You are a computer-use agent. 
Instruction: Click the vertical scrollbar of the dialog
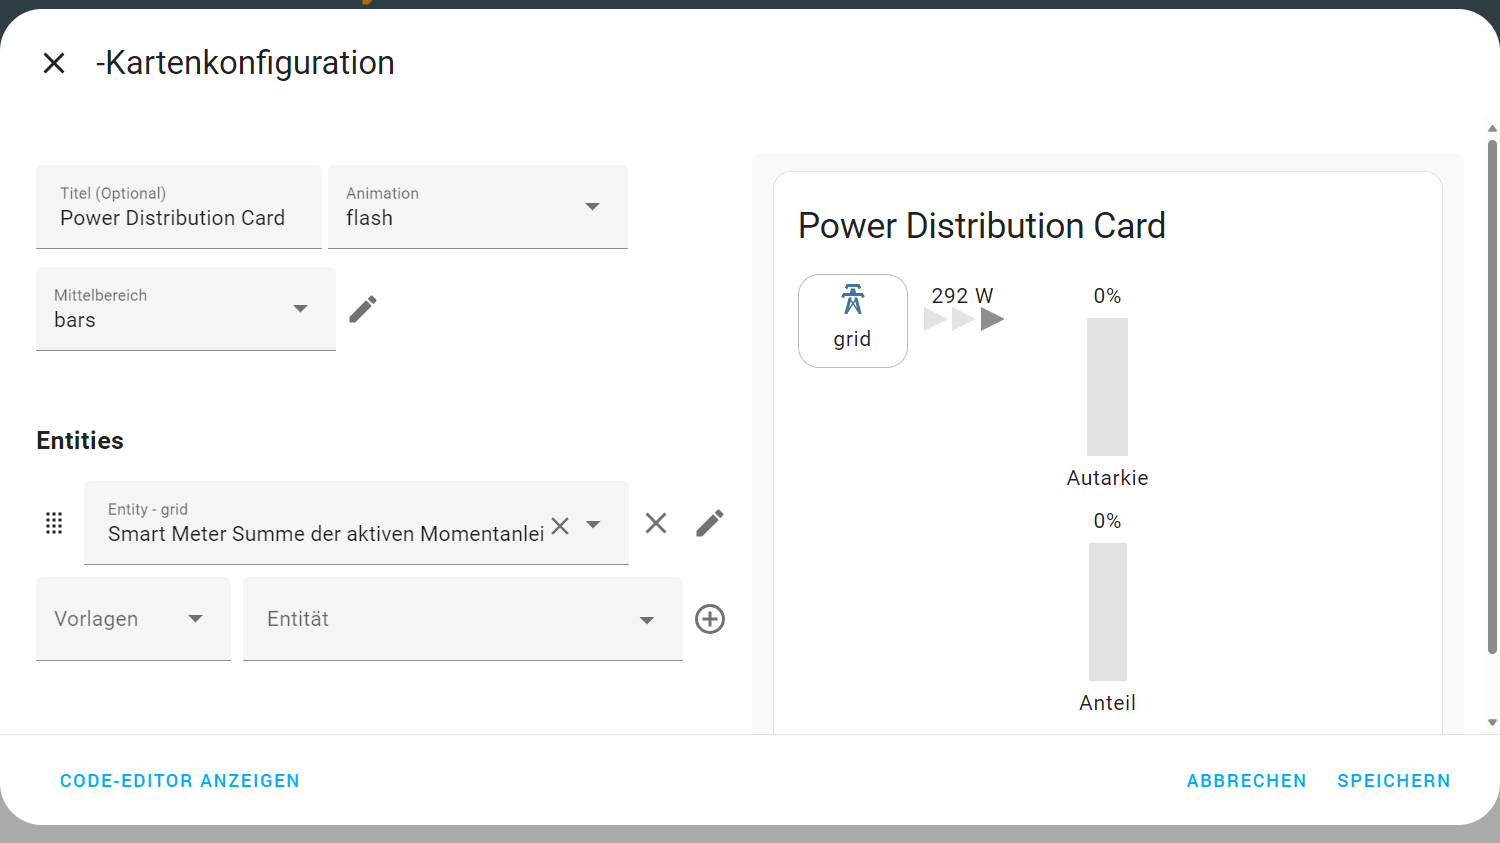click(1492, 400)
